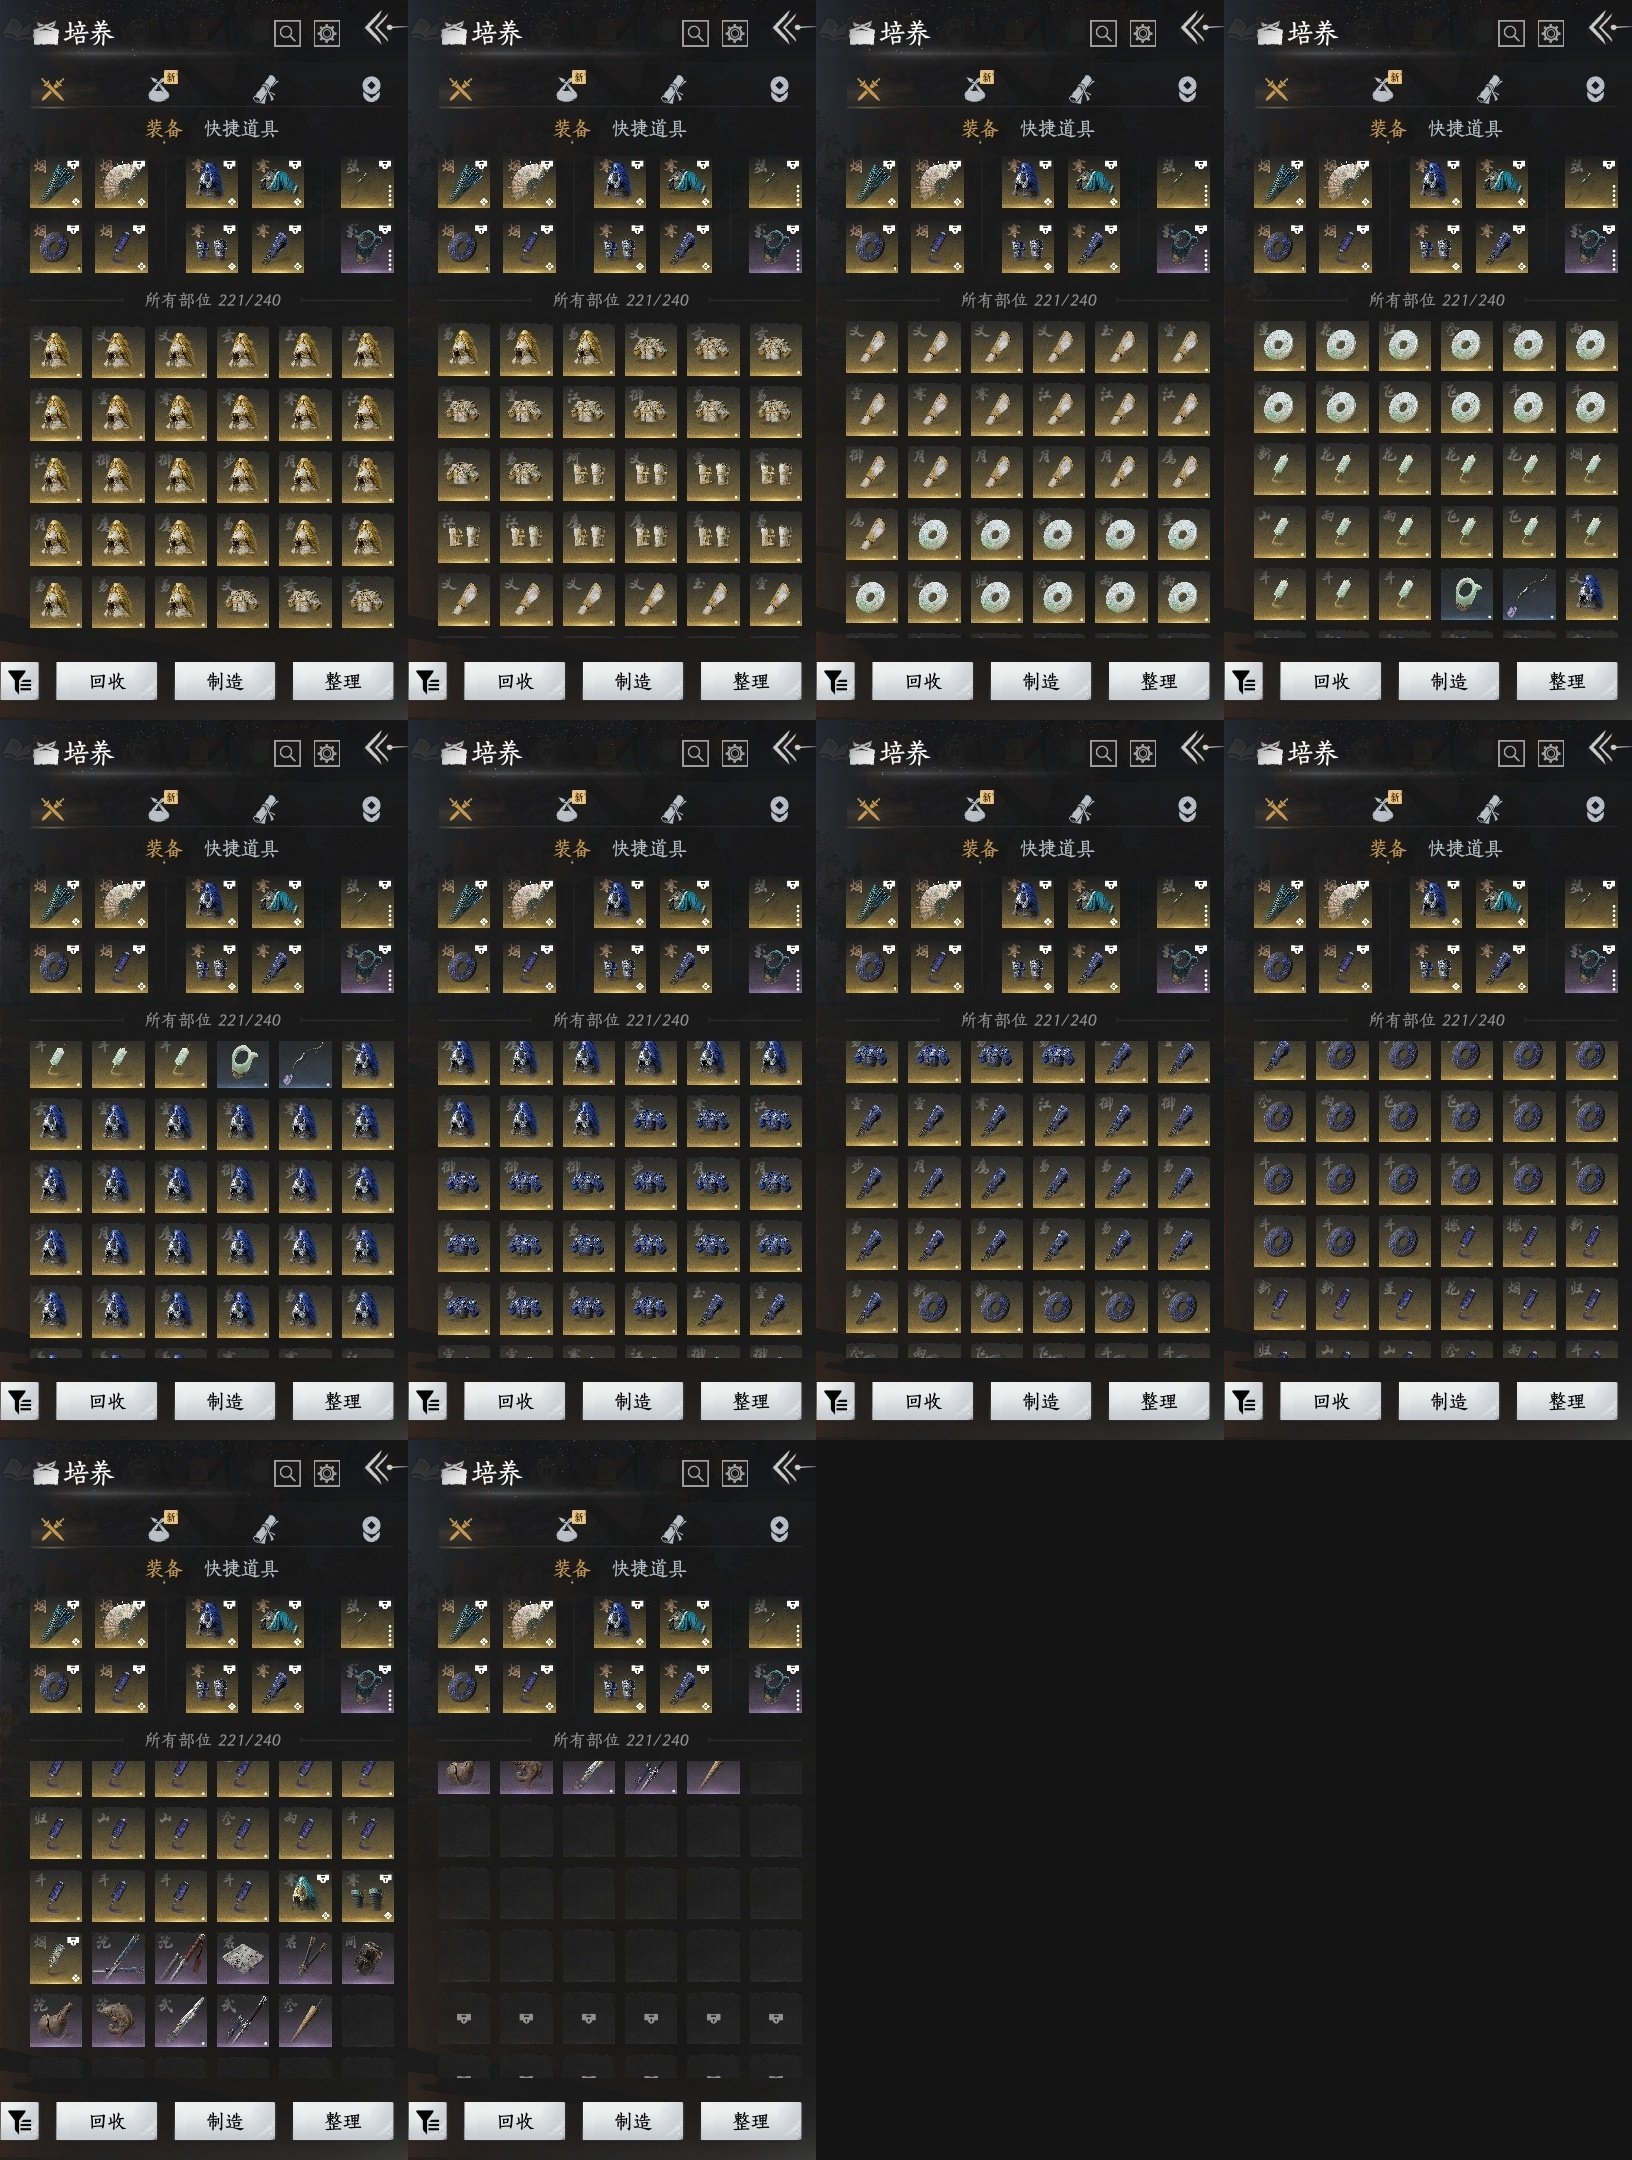Open scroll tab in the golden-helmets-only panel
The height and width of the screenshot is (2160, 1632).
[265, 89]
